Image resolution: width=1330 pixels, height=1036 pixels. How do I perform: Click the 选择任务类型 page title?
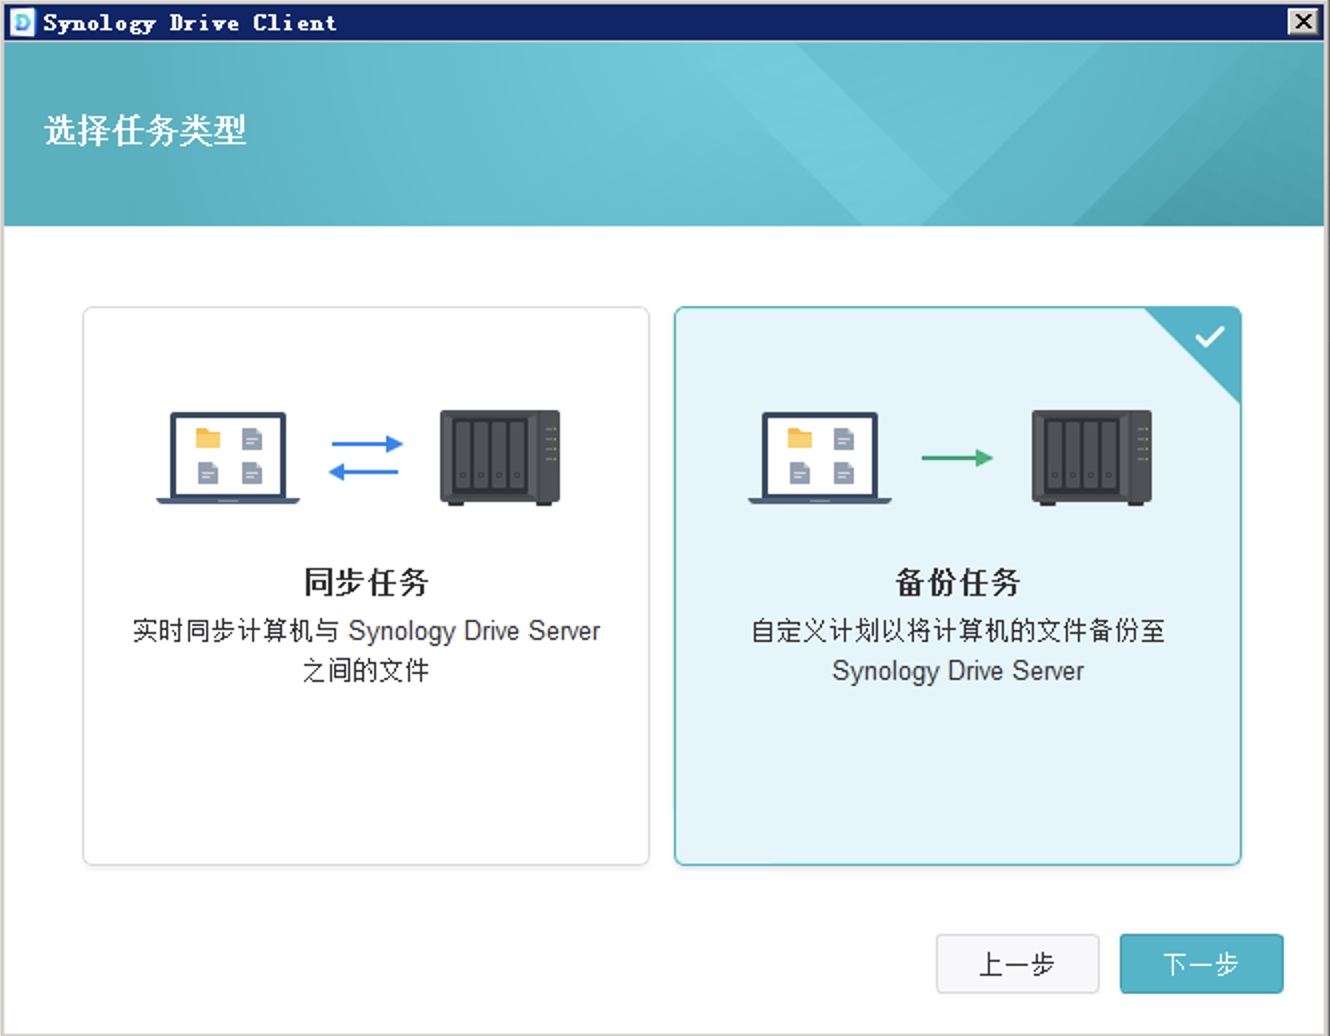pyautogui.click(x=145, y=130)
